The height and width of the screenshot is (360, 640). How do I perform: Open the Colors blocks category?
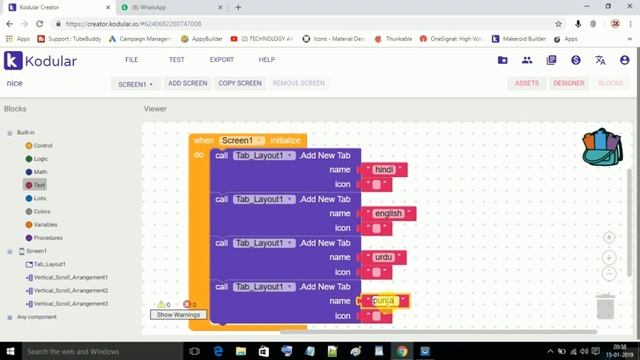(x=38, y=211)
